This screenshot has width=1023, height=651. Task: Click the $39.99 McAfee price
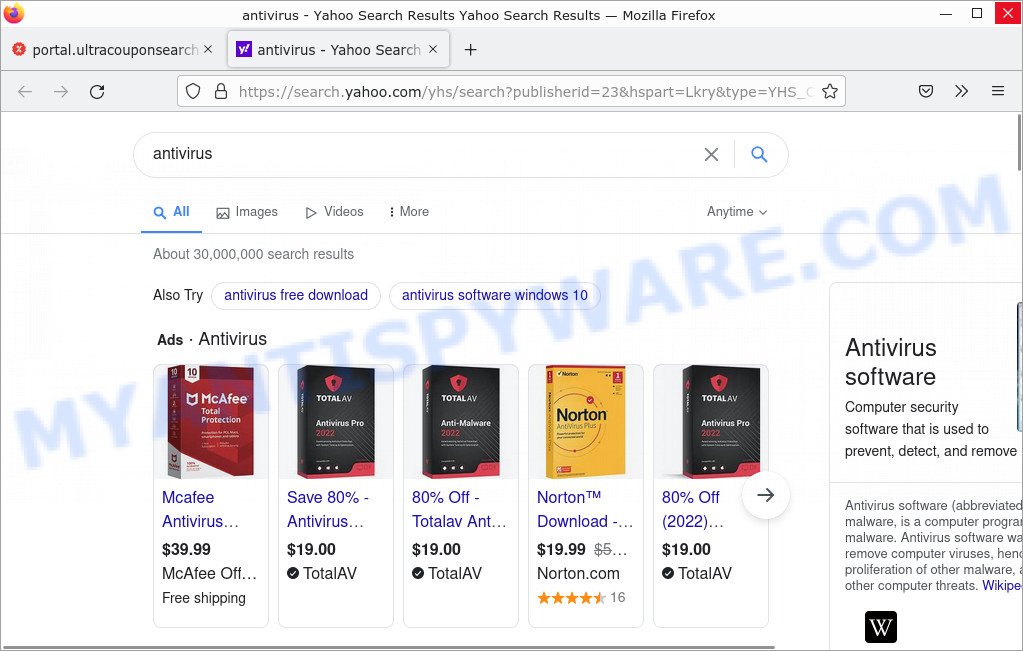(187, 550)
